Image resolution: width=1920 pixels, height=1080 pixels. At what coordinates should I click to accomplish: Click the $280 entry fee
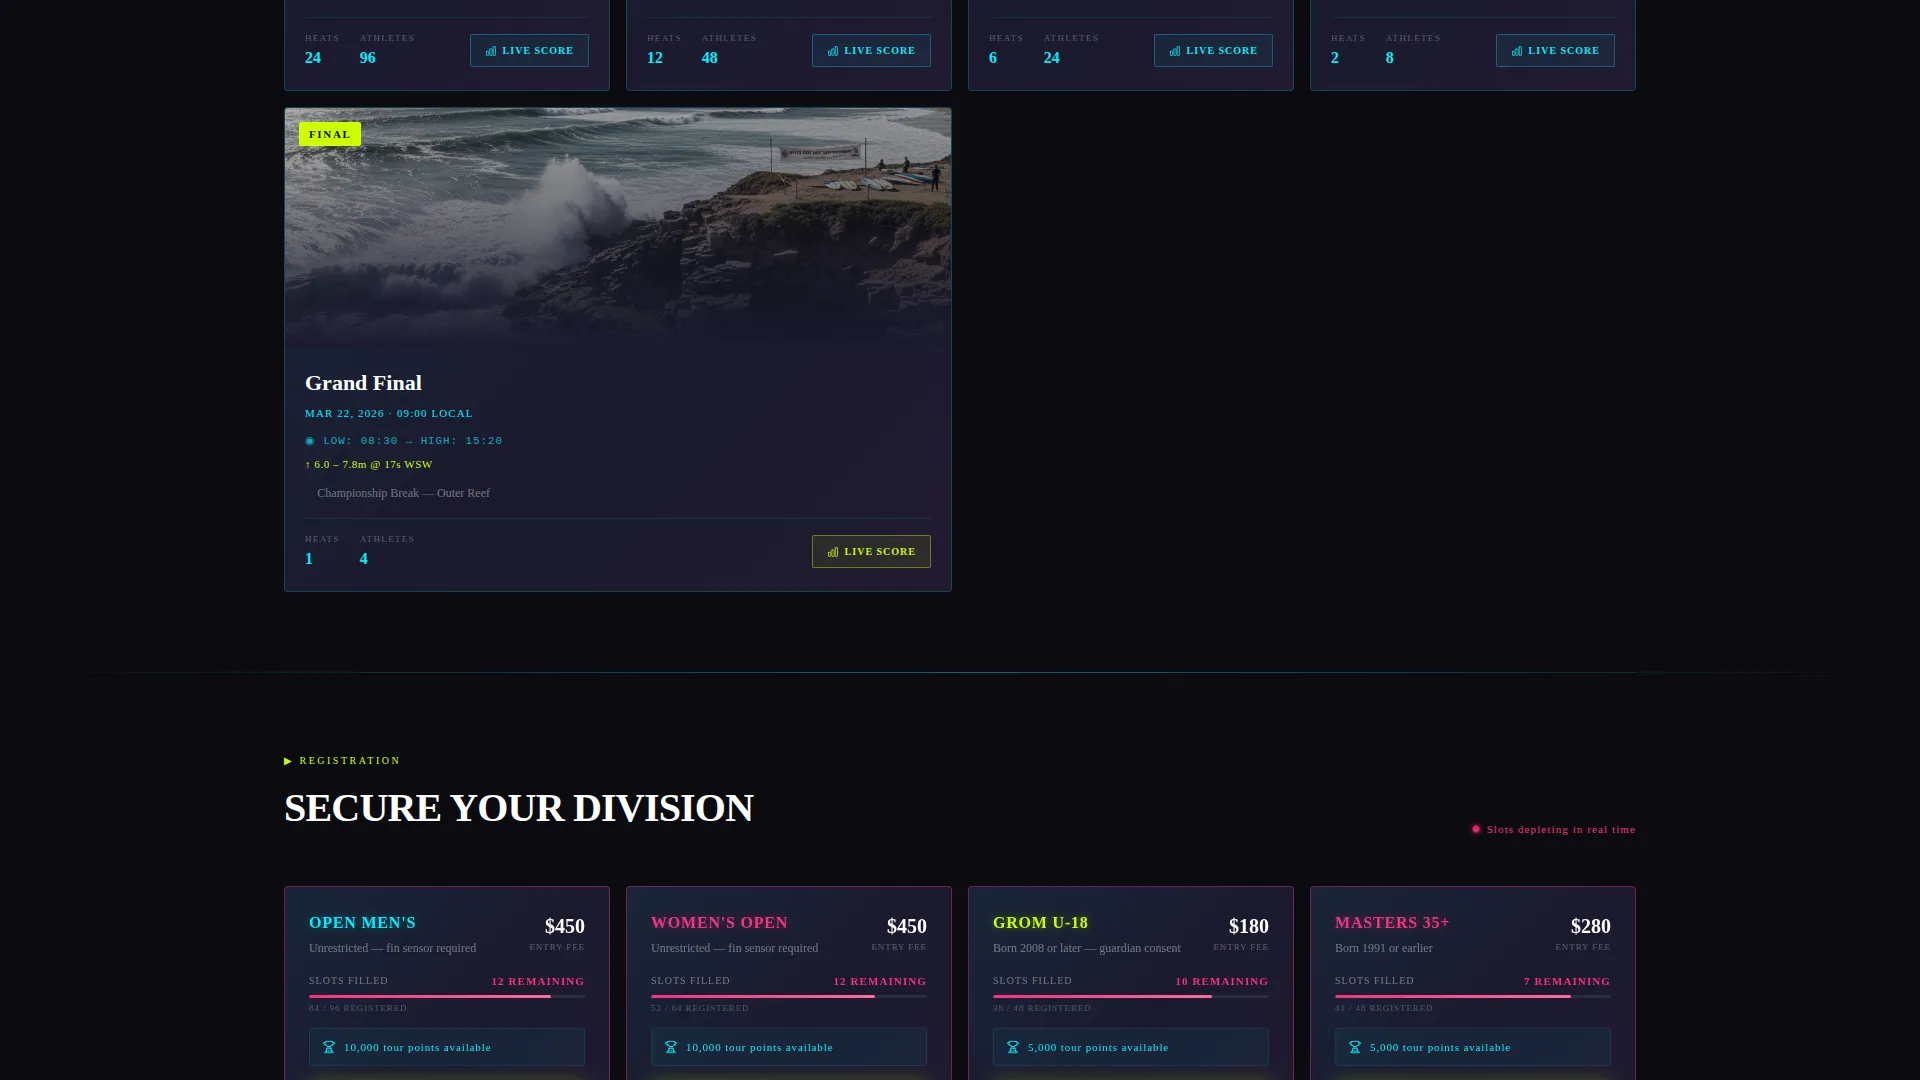click(x=1591, y=926)
